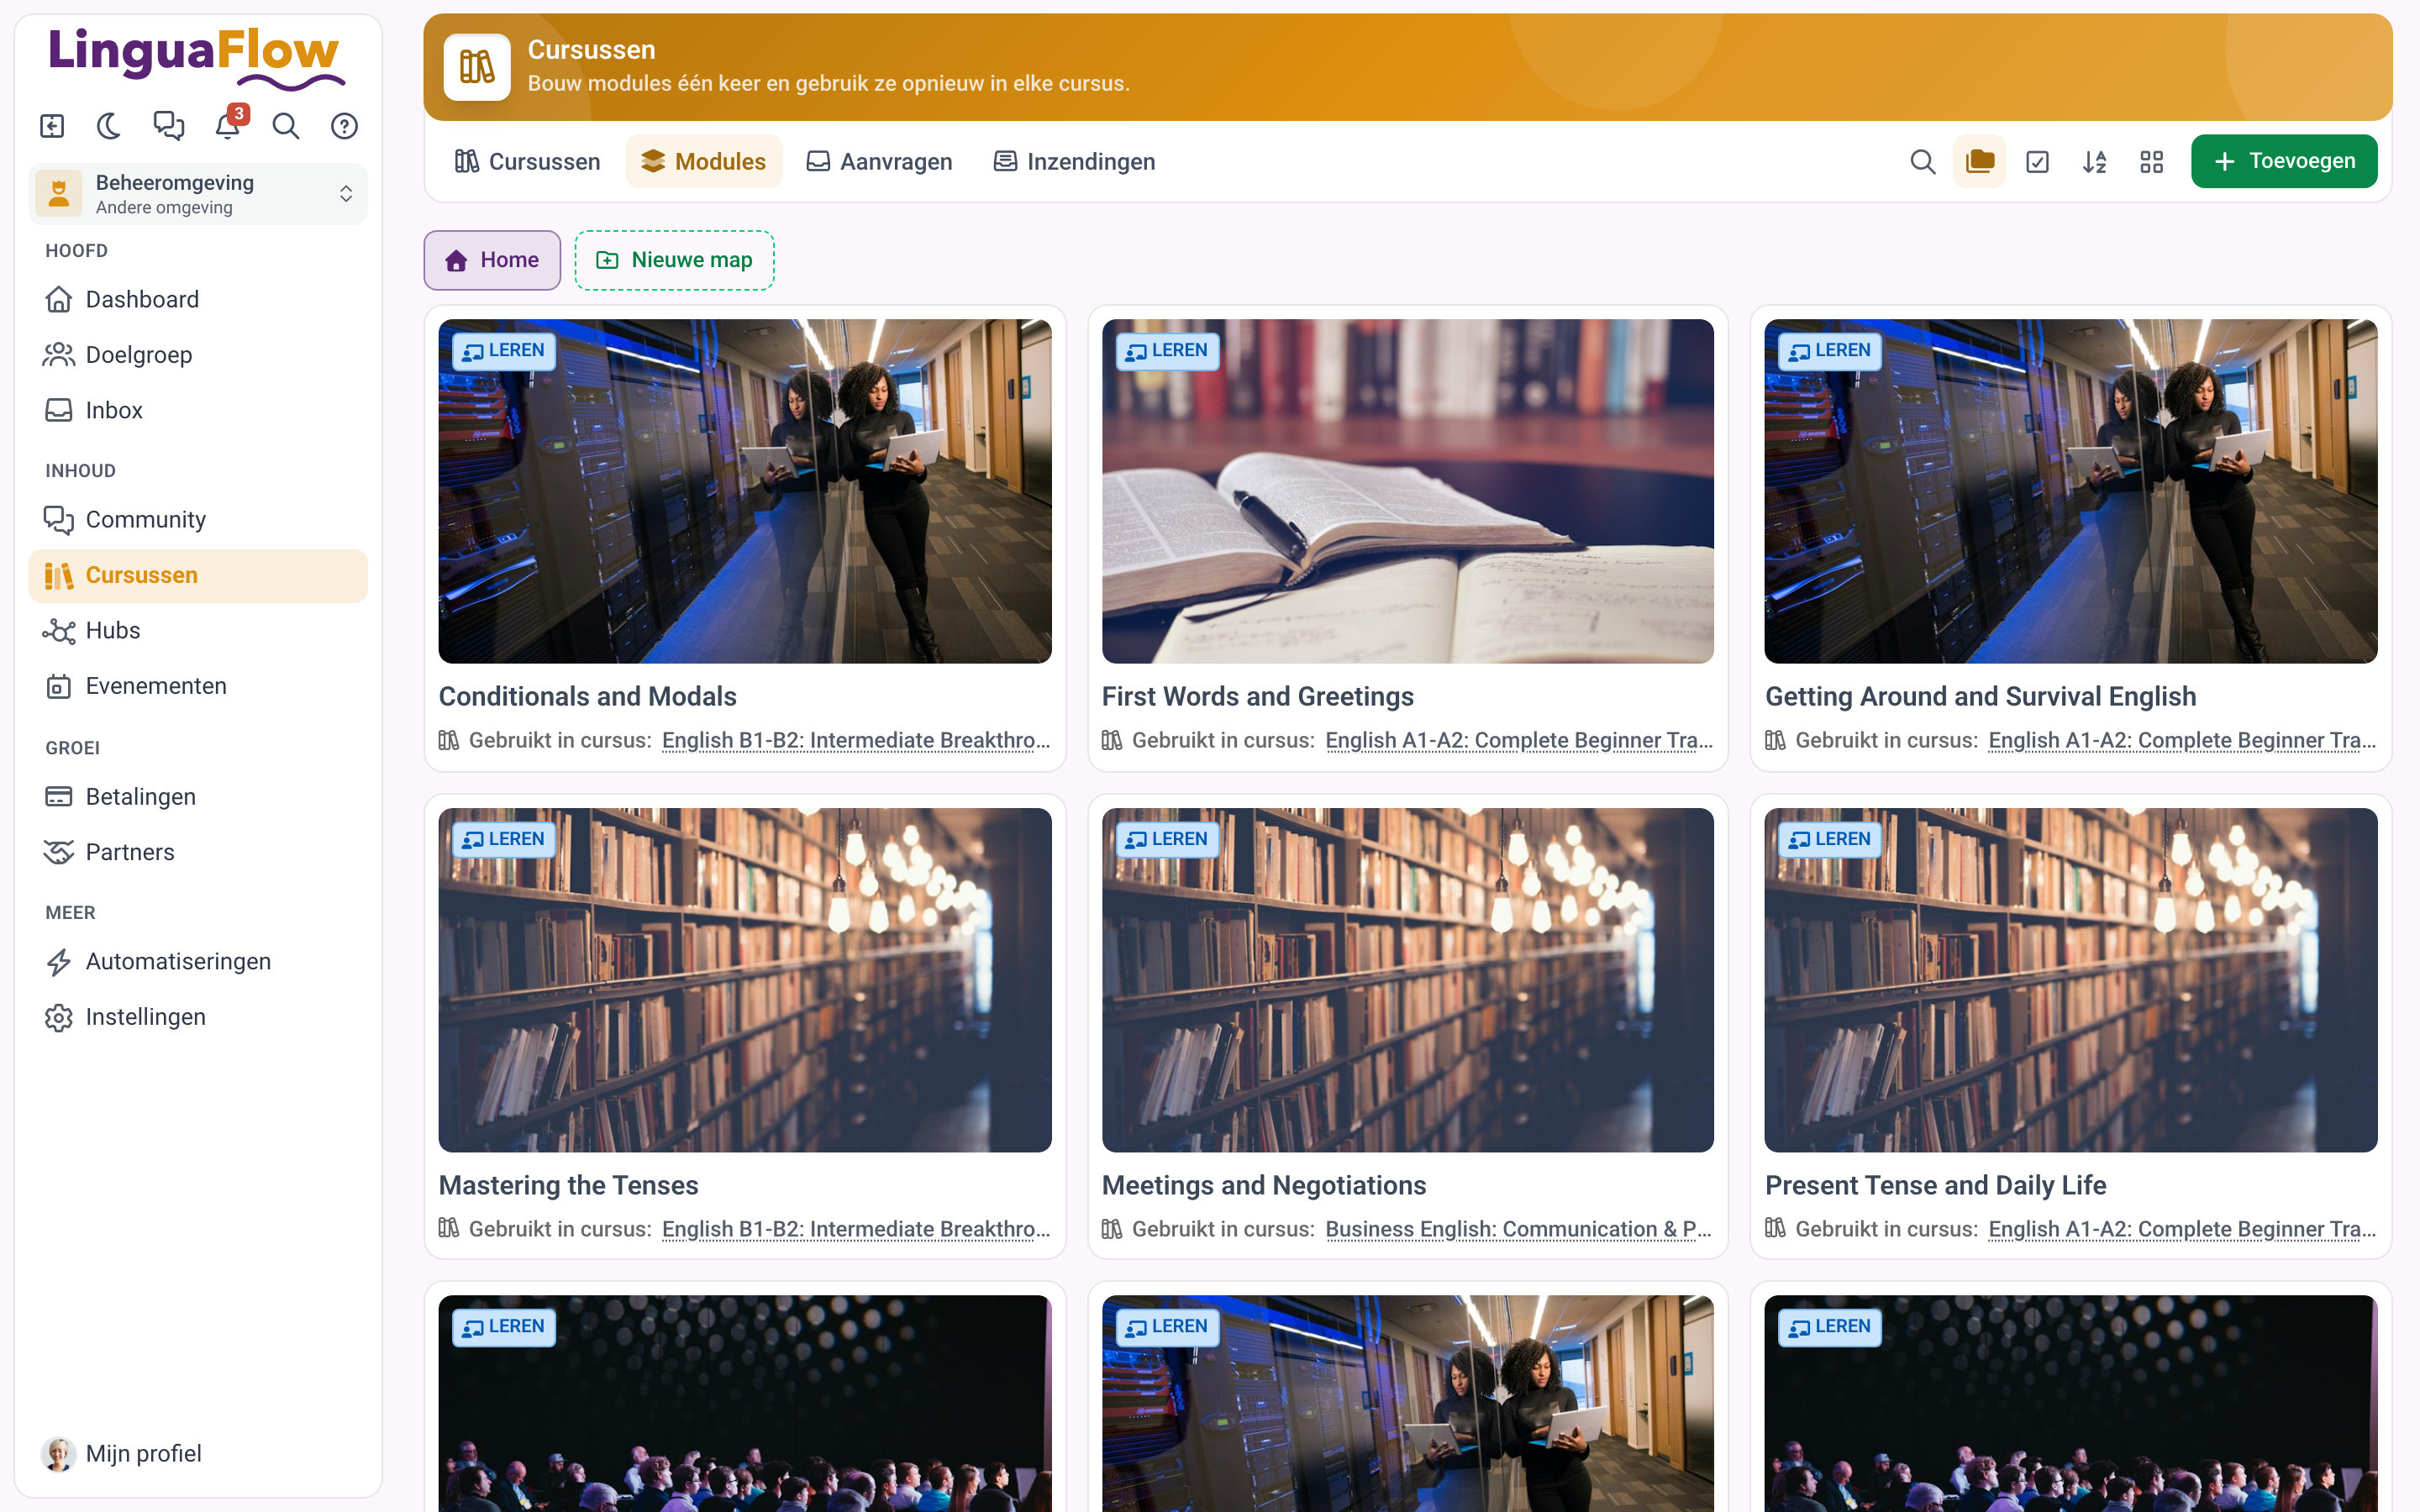
Task: Select Cursussen in the sidebar
Action: point(198,575)
